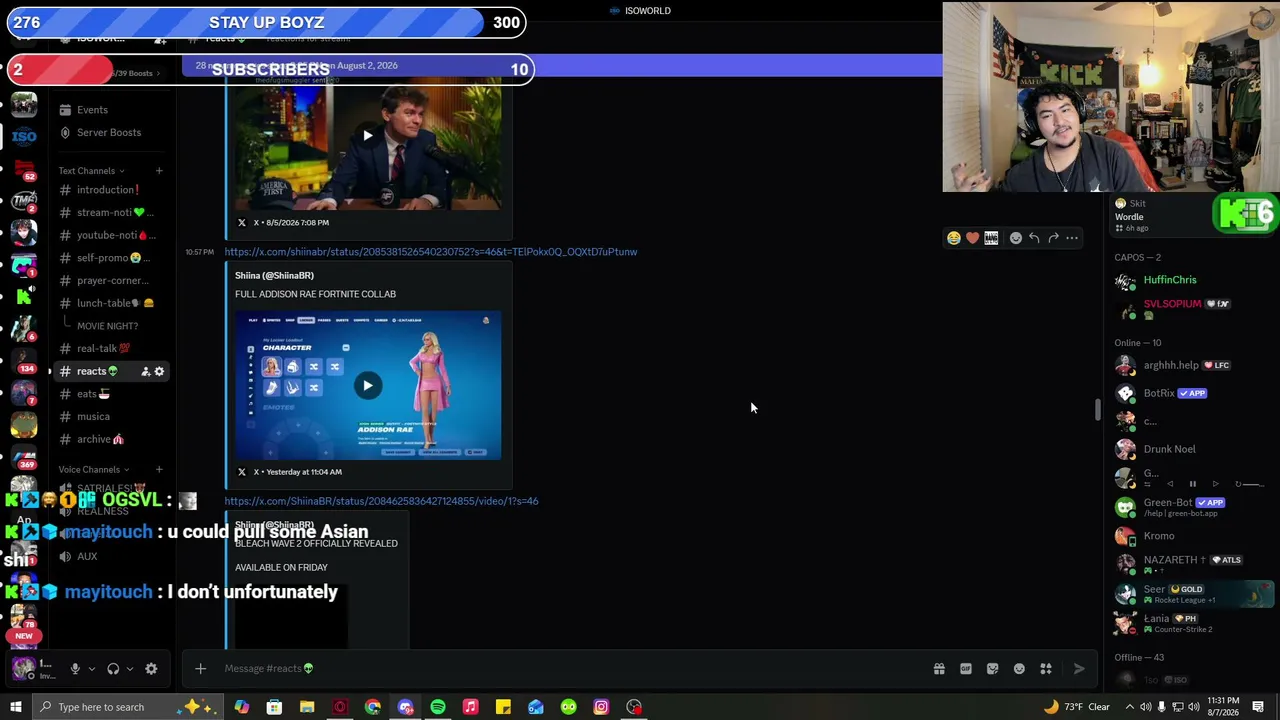Open the apps launcher icon in message bar

(x=1046, y=669)
